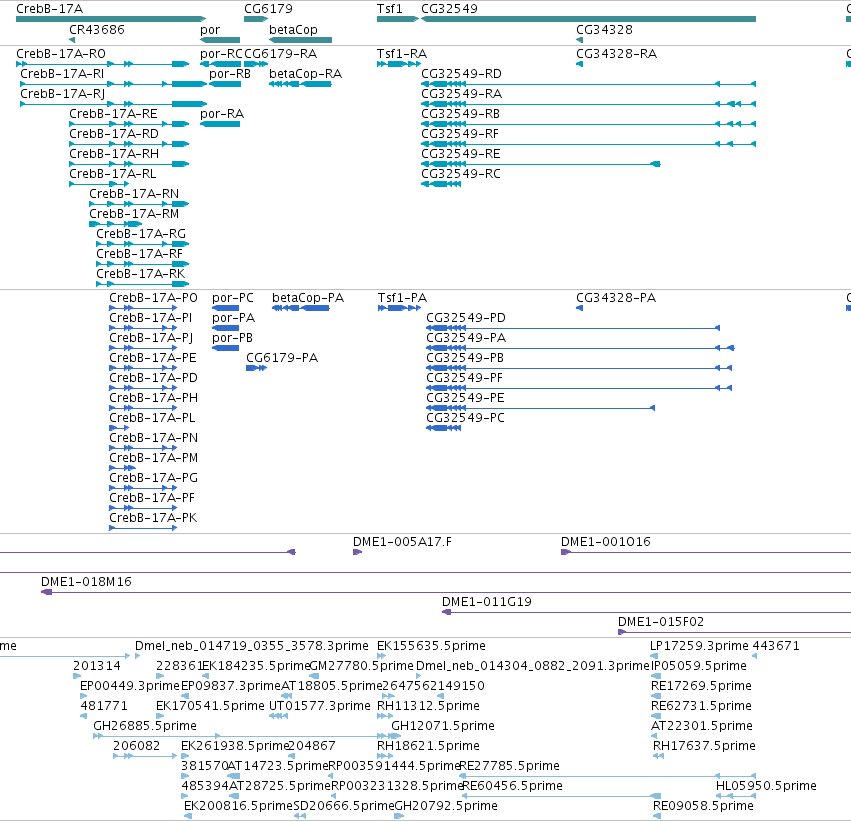Click transcript CrebB-17A-RJ label
The height and width of the screenshot is (821, 851).
62,94
